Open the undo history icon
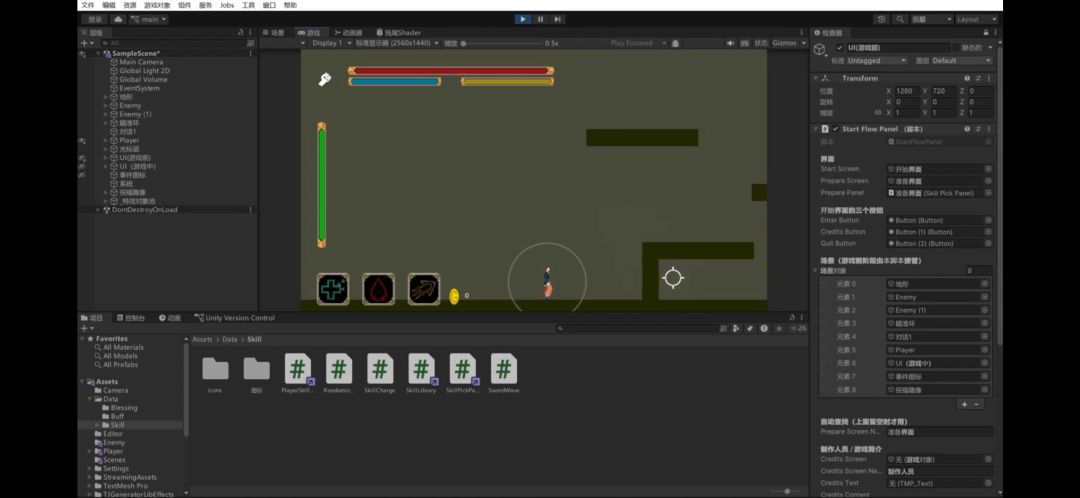Screen dimensions: 1080x498 click(x=882, y=19)
